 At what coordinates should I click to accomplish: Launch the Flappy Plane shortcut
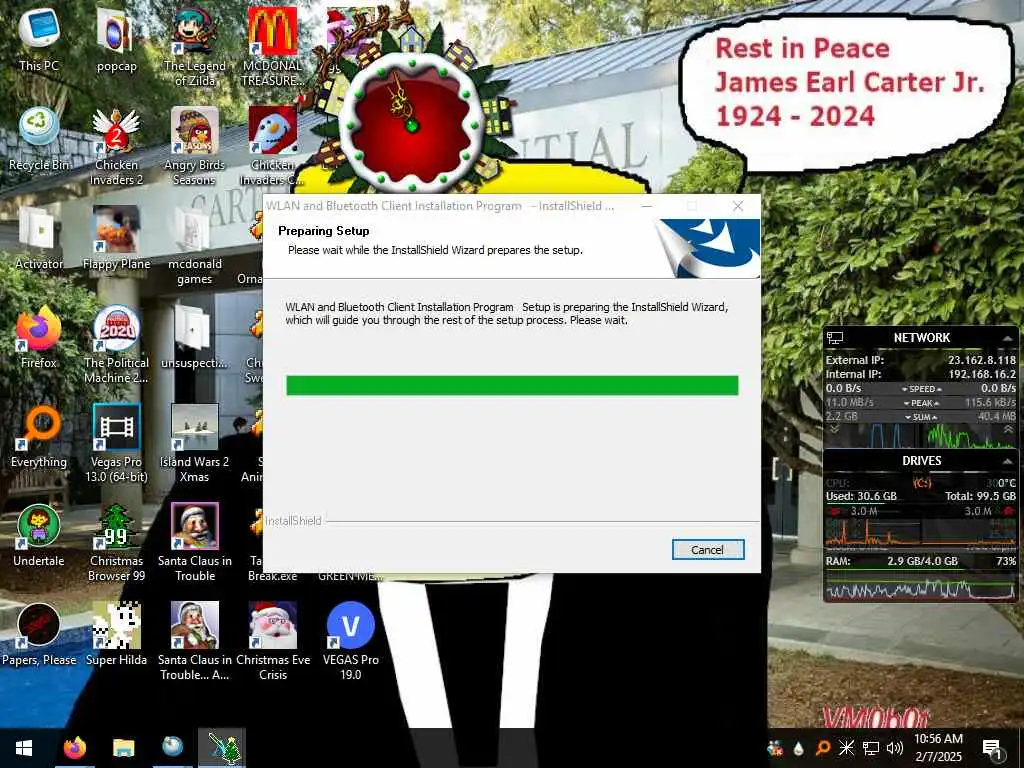[x=116, y=238]
